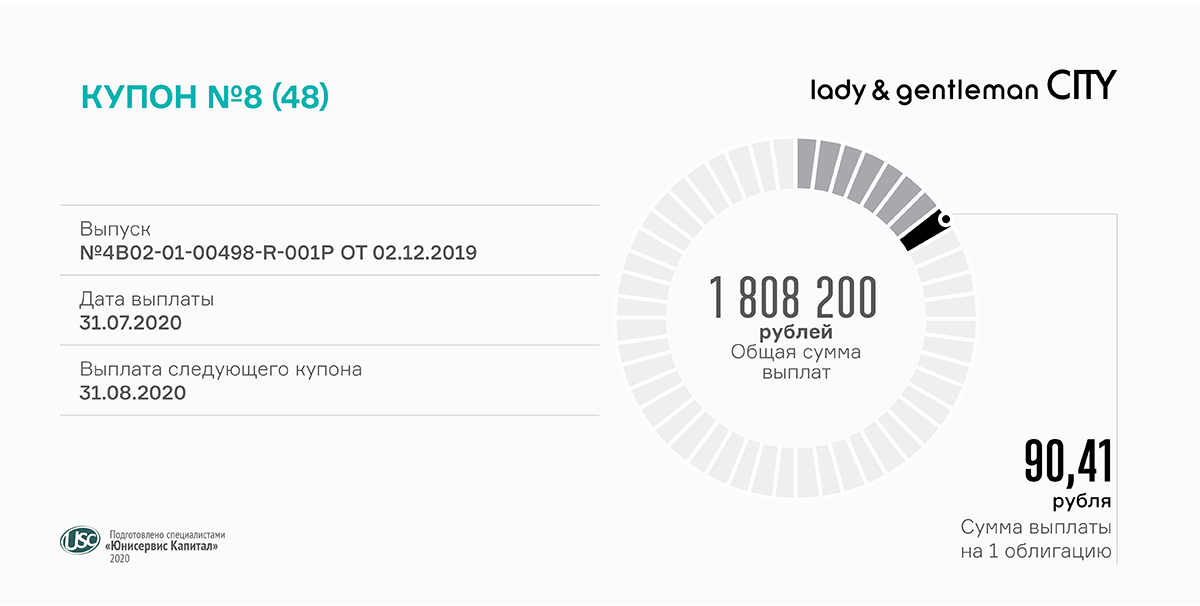Click the Общая сумма выплат caption

[796, 362]
